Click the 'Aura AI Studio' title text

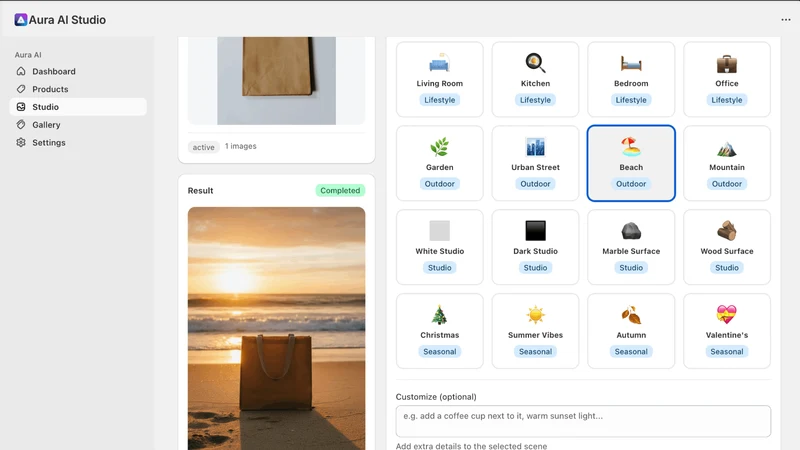[x=67, y=20]
